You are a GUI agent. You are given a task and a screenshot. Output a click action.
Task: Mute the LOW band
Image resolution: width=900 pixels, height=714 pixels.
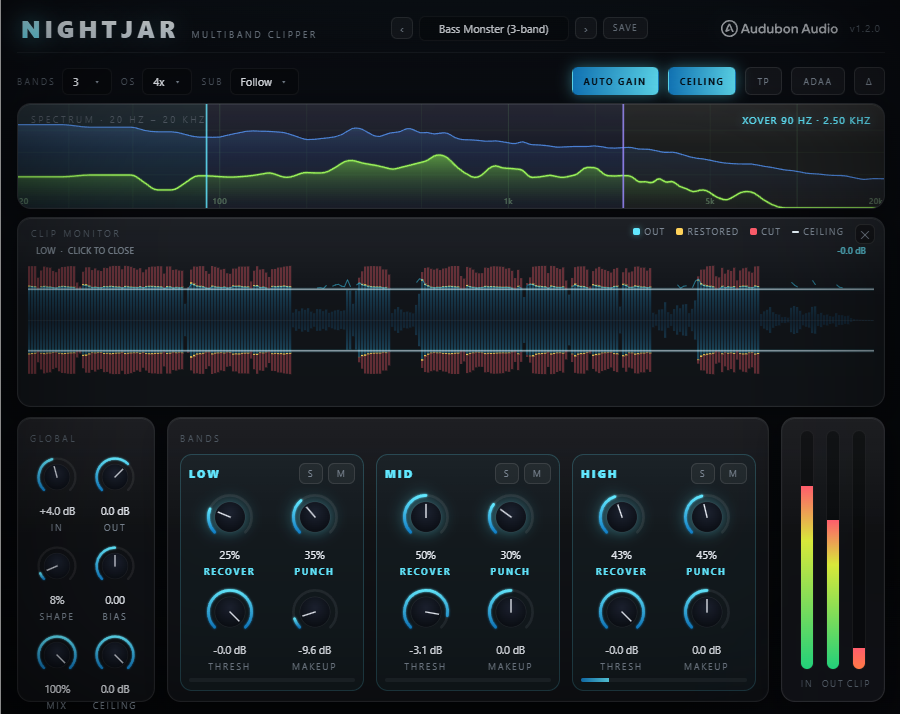tap(341, 474)
